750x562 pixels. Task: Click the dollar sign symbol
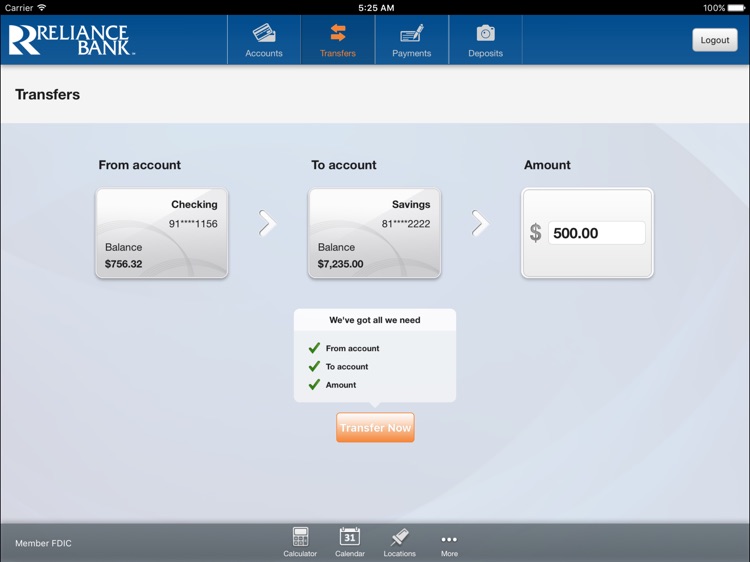[535, 233]
